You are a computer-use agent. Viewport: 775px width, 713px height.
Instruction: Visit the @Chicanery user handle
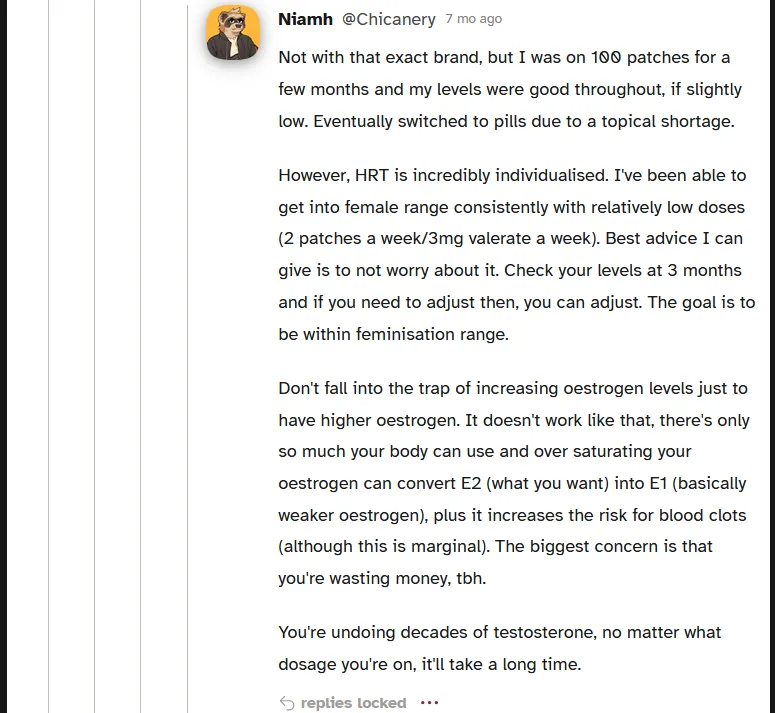coord(389,19)
